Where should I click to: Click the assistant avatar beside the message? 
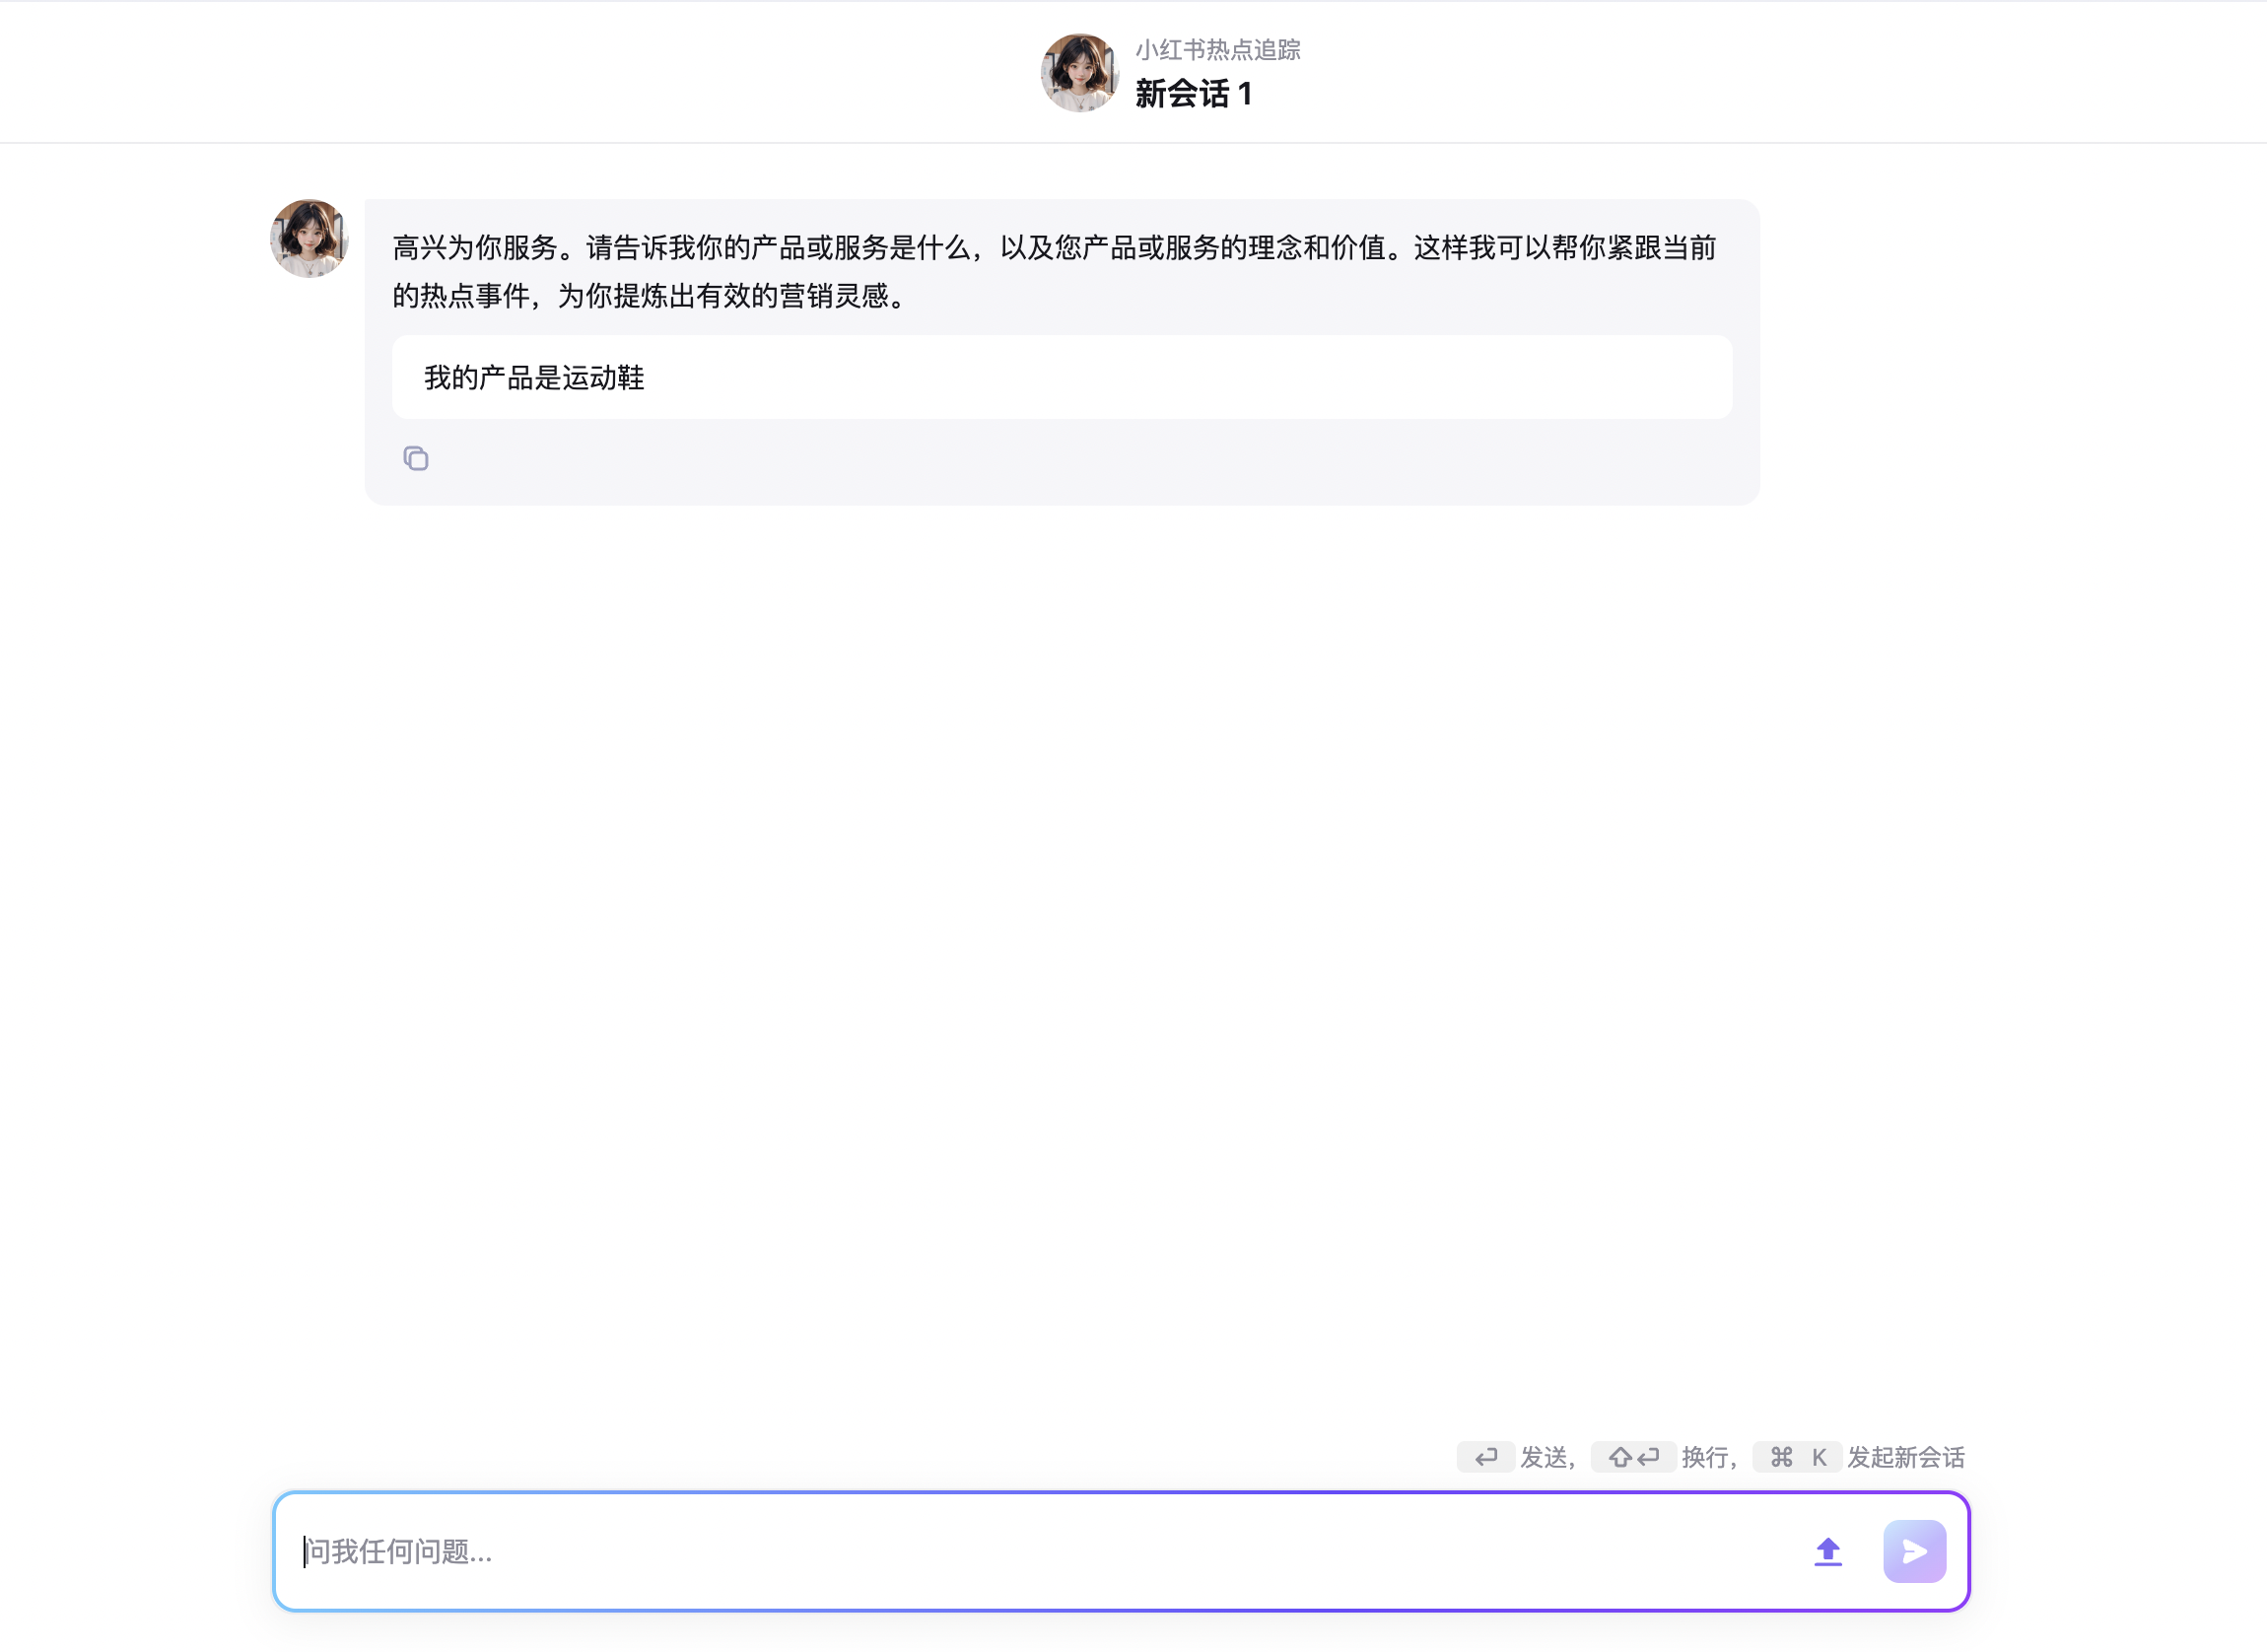click(309, 239)
